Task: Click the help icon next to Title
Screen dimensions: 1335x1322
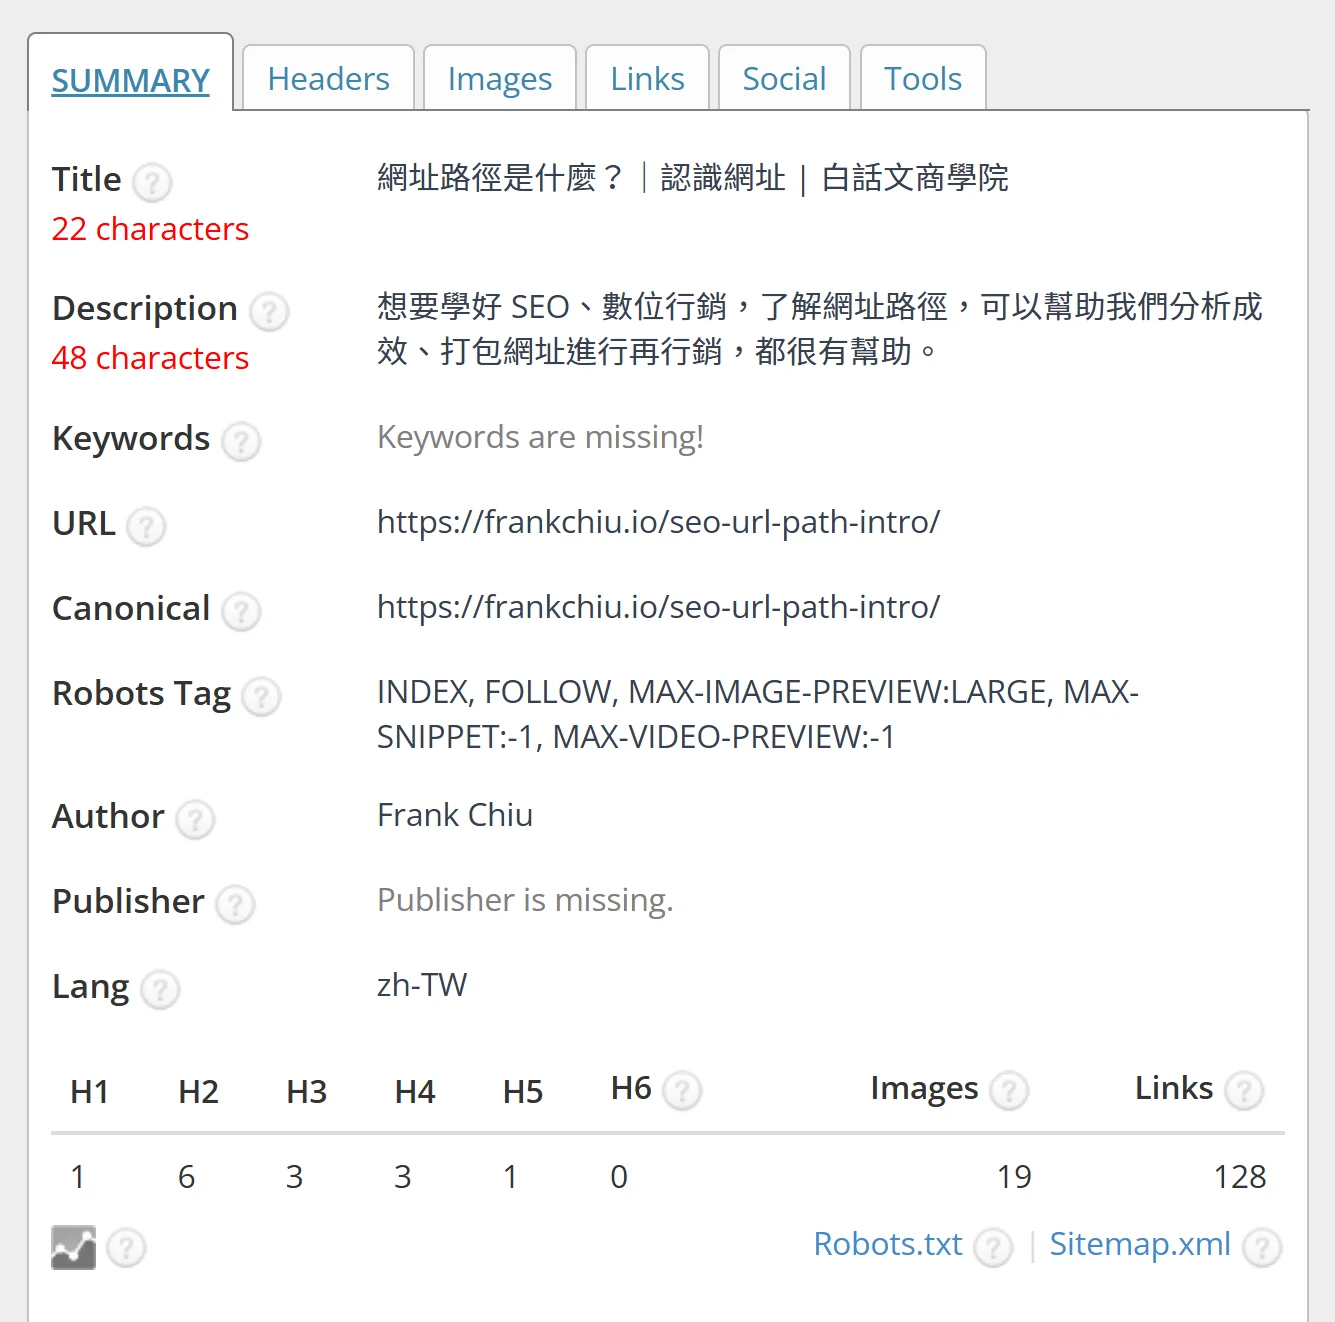Action: point(152,182)
